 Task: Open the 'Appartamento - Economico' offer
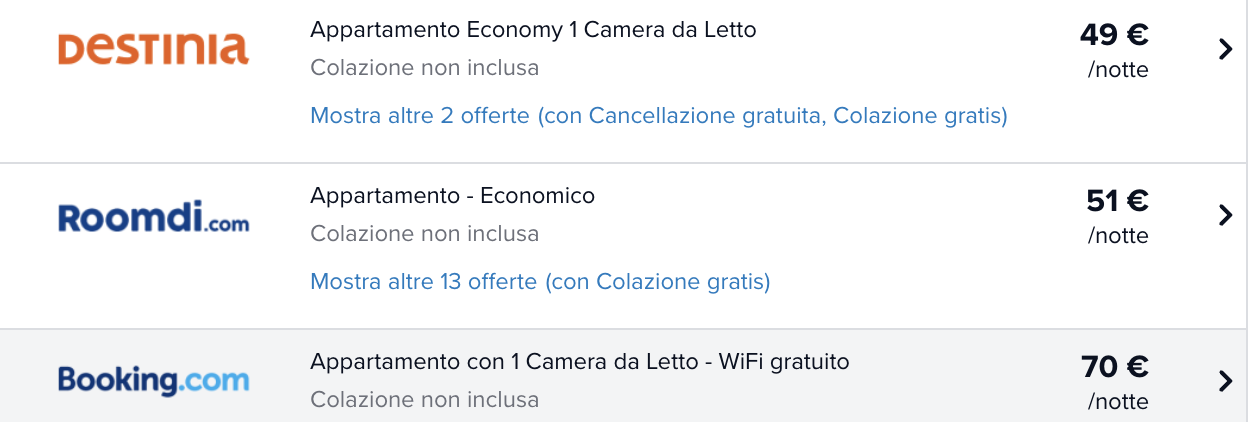click(452, 196)
